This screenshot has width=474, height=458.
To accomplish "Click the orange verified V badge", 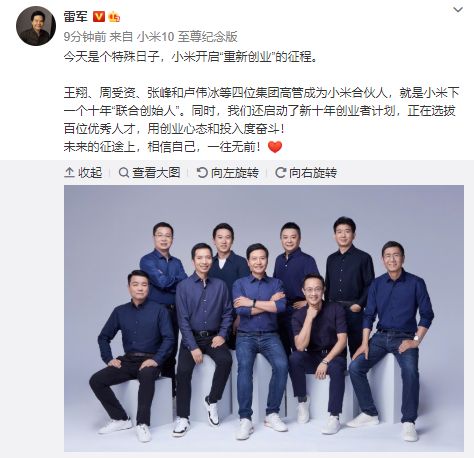I will (x=99, y=16).
